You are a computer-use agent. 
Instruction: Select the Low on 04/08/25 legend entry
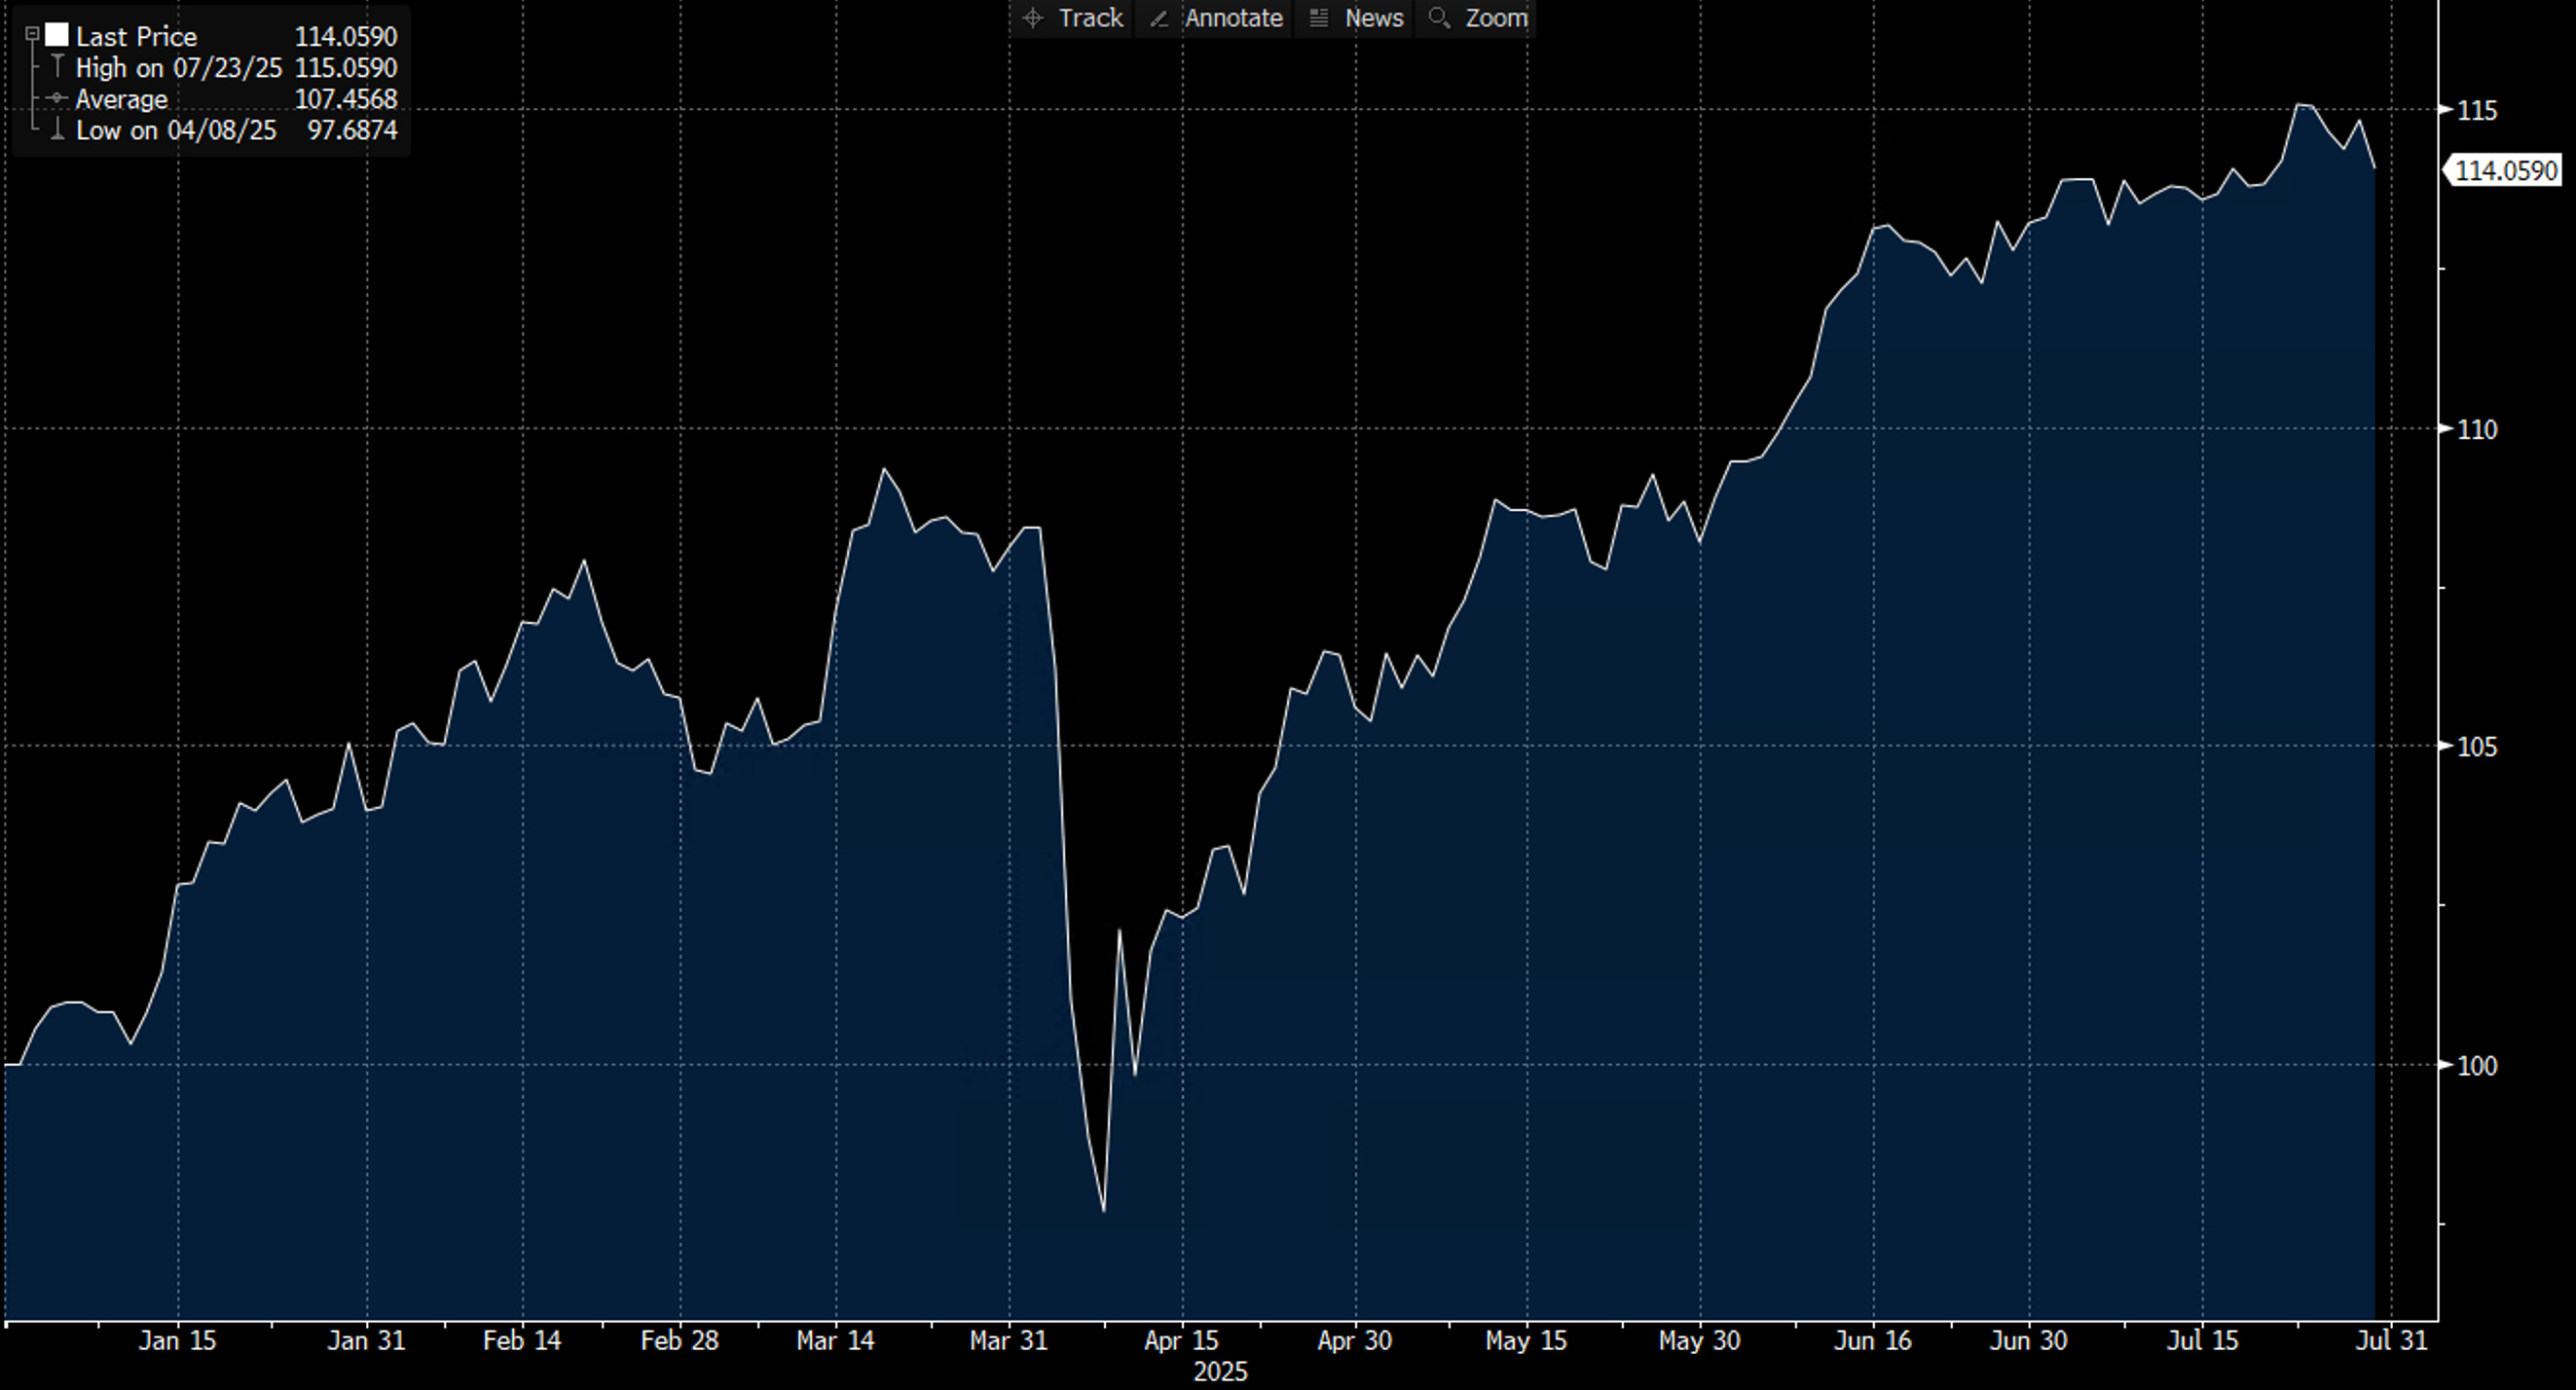coord(175,130)
